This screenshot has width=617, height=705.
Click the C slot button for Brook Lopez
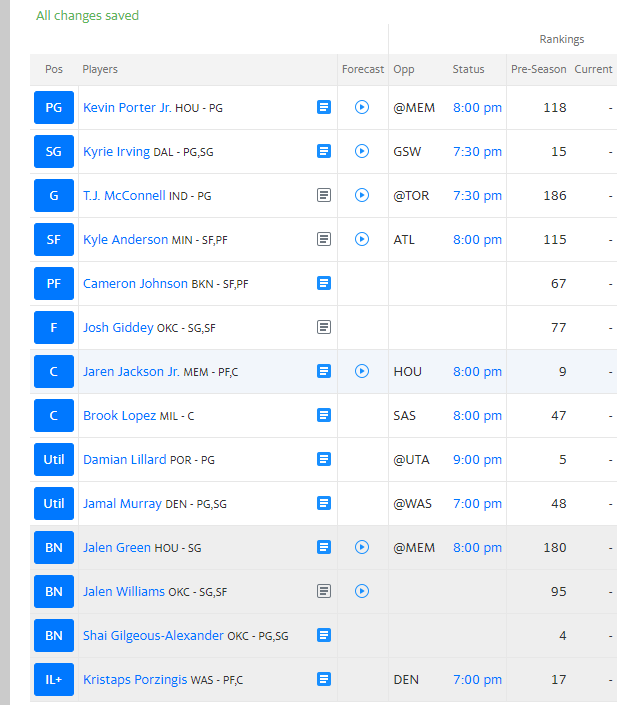[x=54, y=415]
